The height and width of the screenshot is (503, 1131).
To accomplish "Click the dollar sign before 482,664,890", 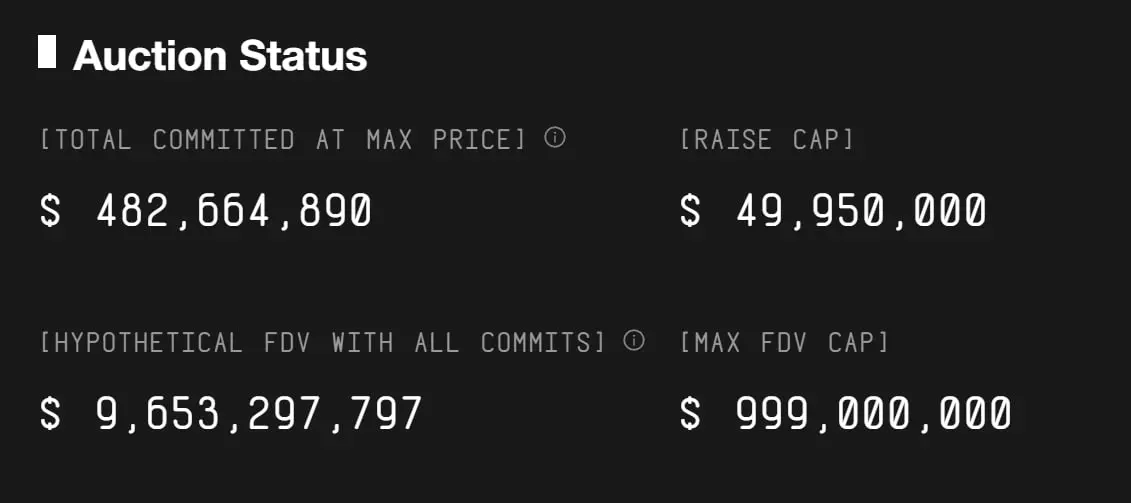I will pyautogui.click(x=50, y=211).
